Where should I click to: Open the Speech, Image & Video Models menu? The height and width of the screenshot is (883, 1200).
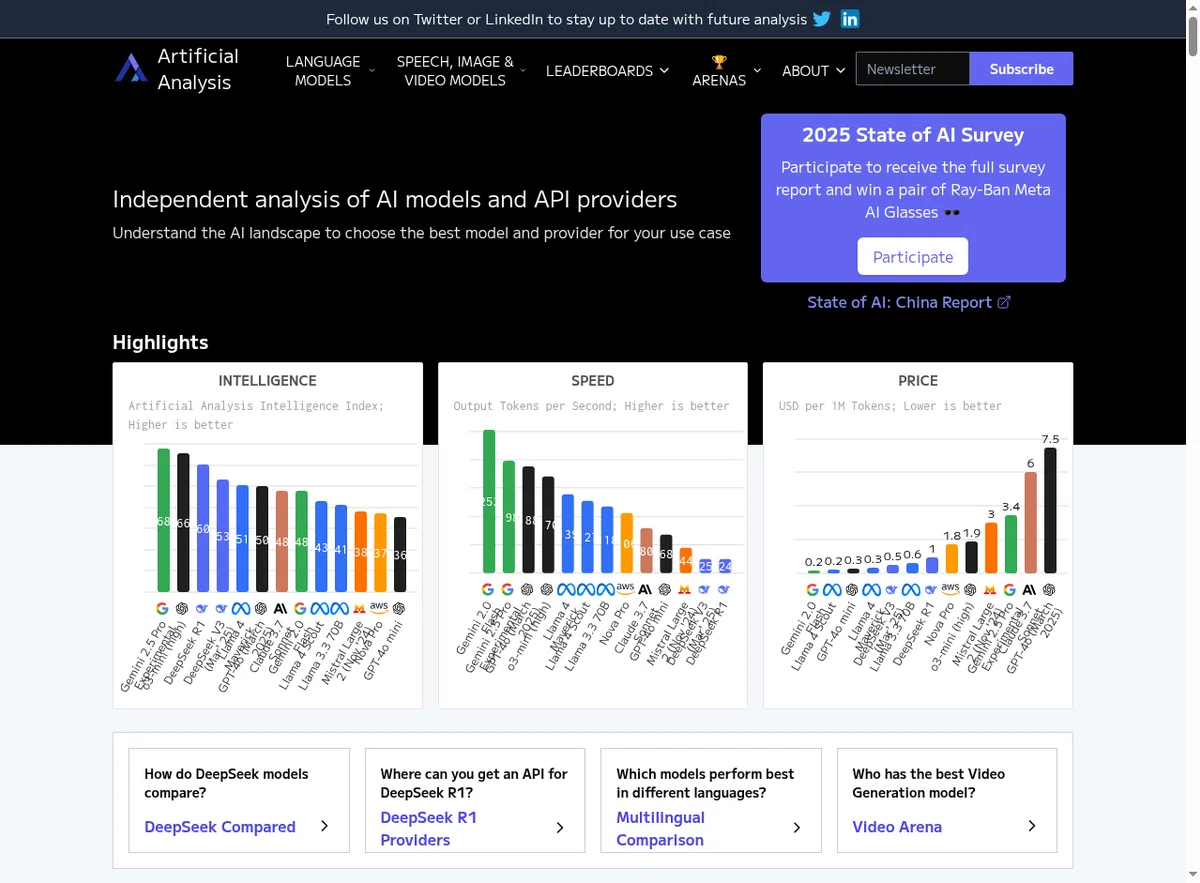tap(455, 70)
